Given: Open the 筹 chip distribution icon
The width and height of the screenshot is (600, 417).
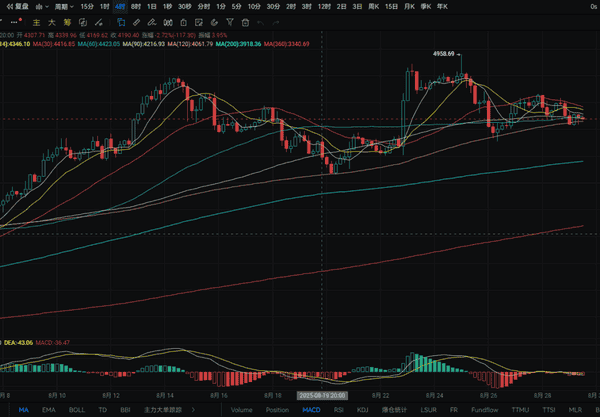Looking at the screenshot, I should click(x=66, y=20).
